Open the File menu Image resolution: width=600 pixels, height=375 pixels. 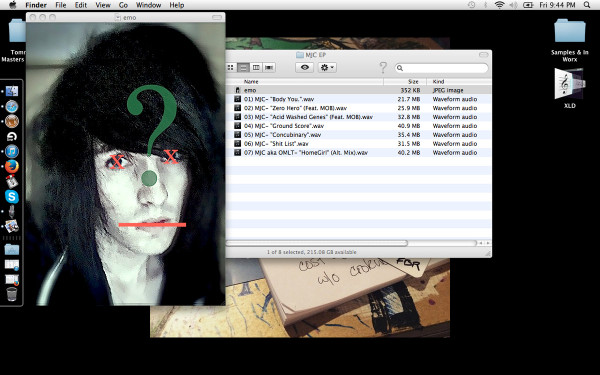pos(60,5)
